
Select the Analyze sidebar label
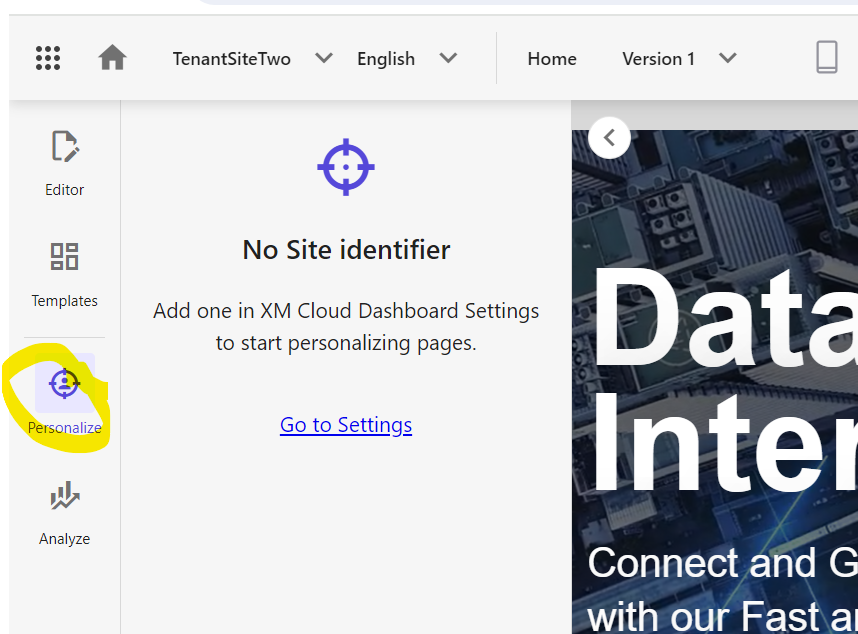coord(65,539)
